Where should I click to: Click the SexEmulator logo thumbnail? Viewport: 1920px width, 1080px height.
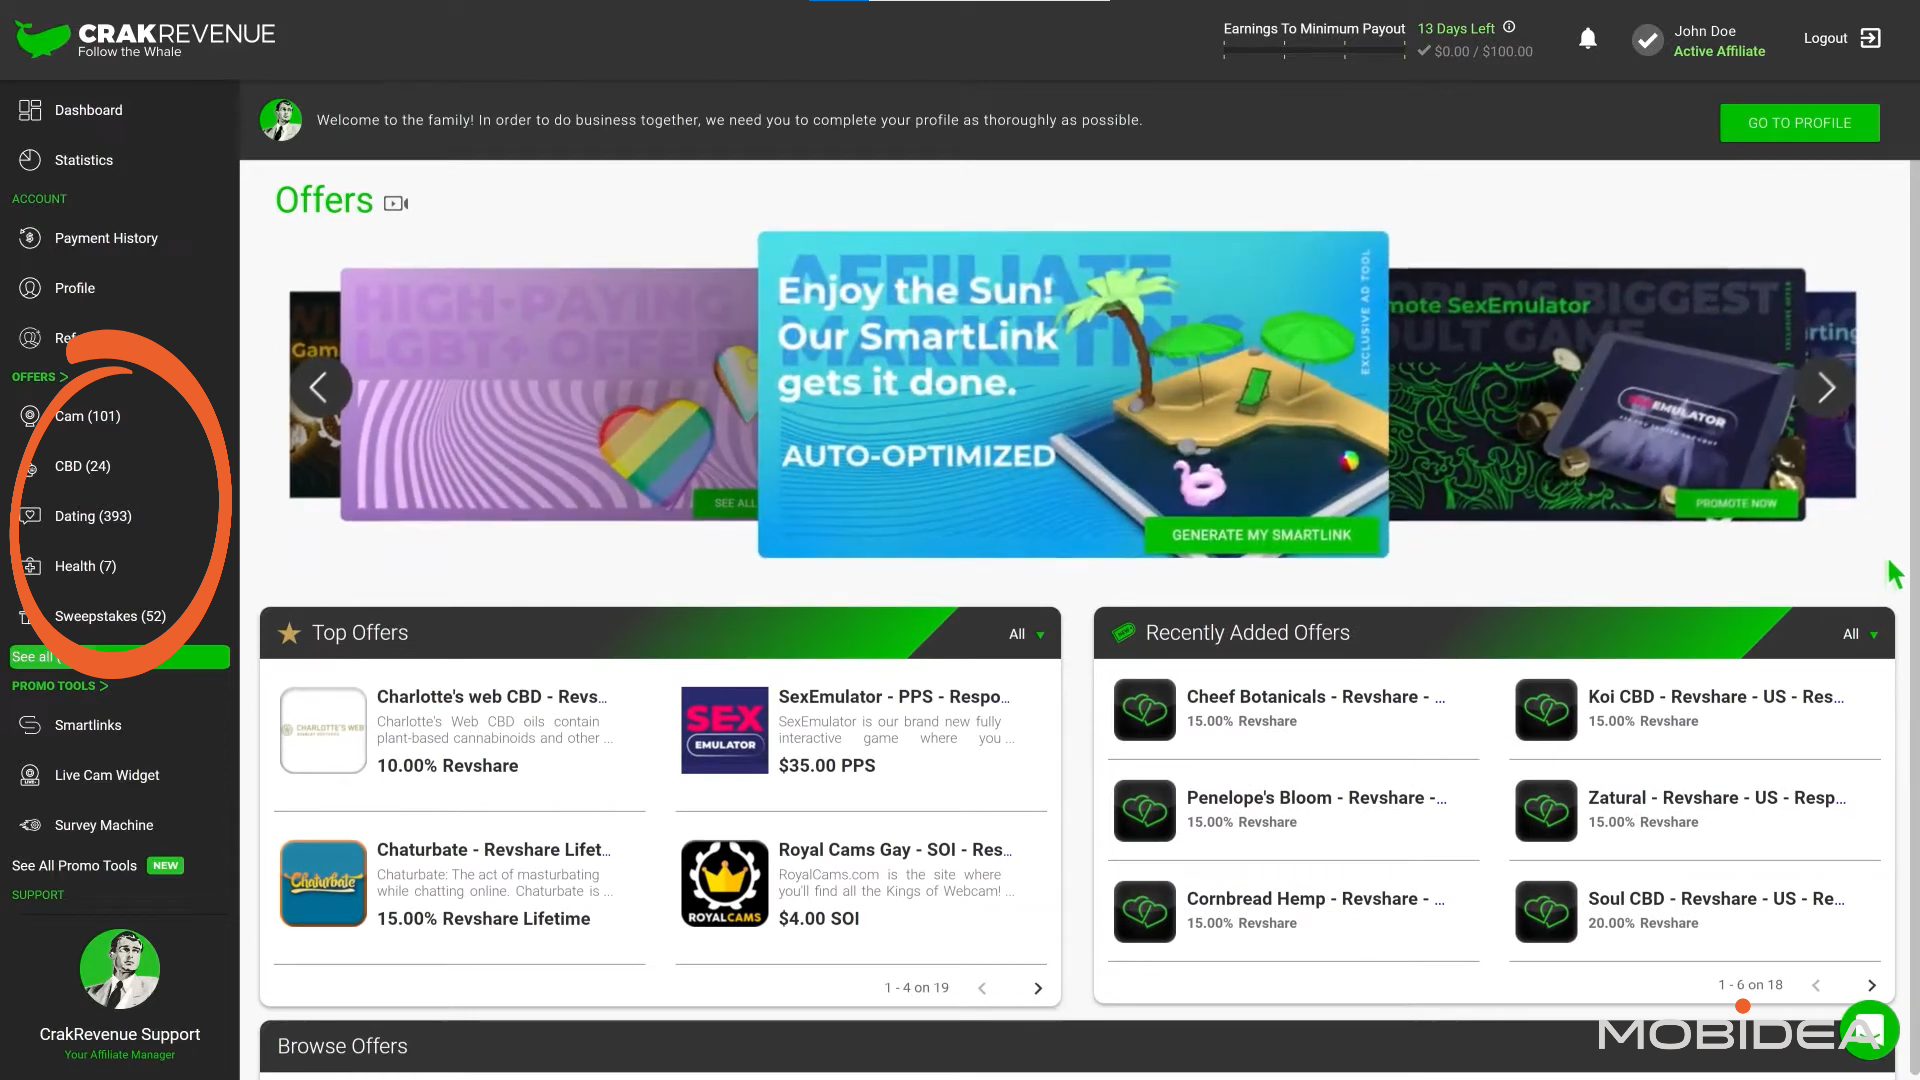click(724, 730)
